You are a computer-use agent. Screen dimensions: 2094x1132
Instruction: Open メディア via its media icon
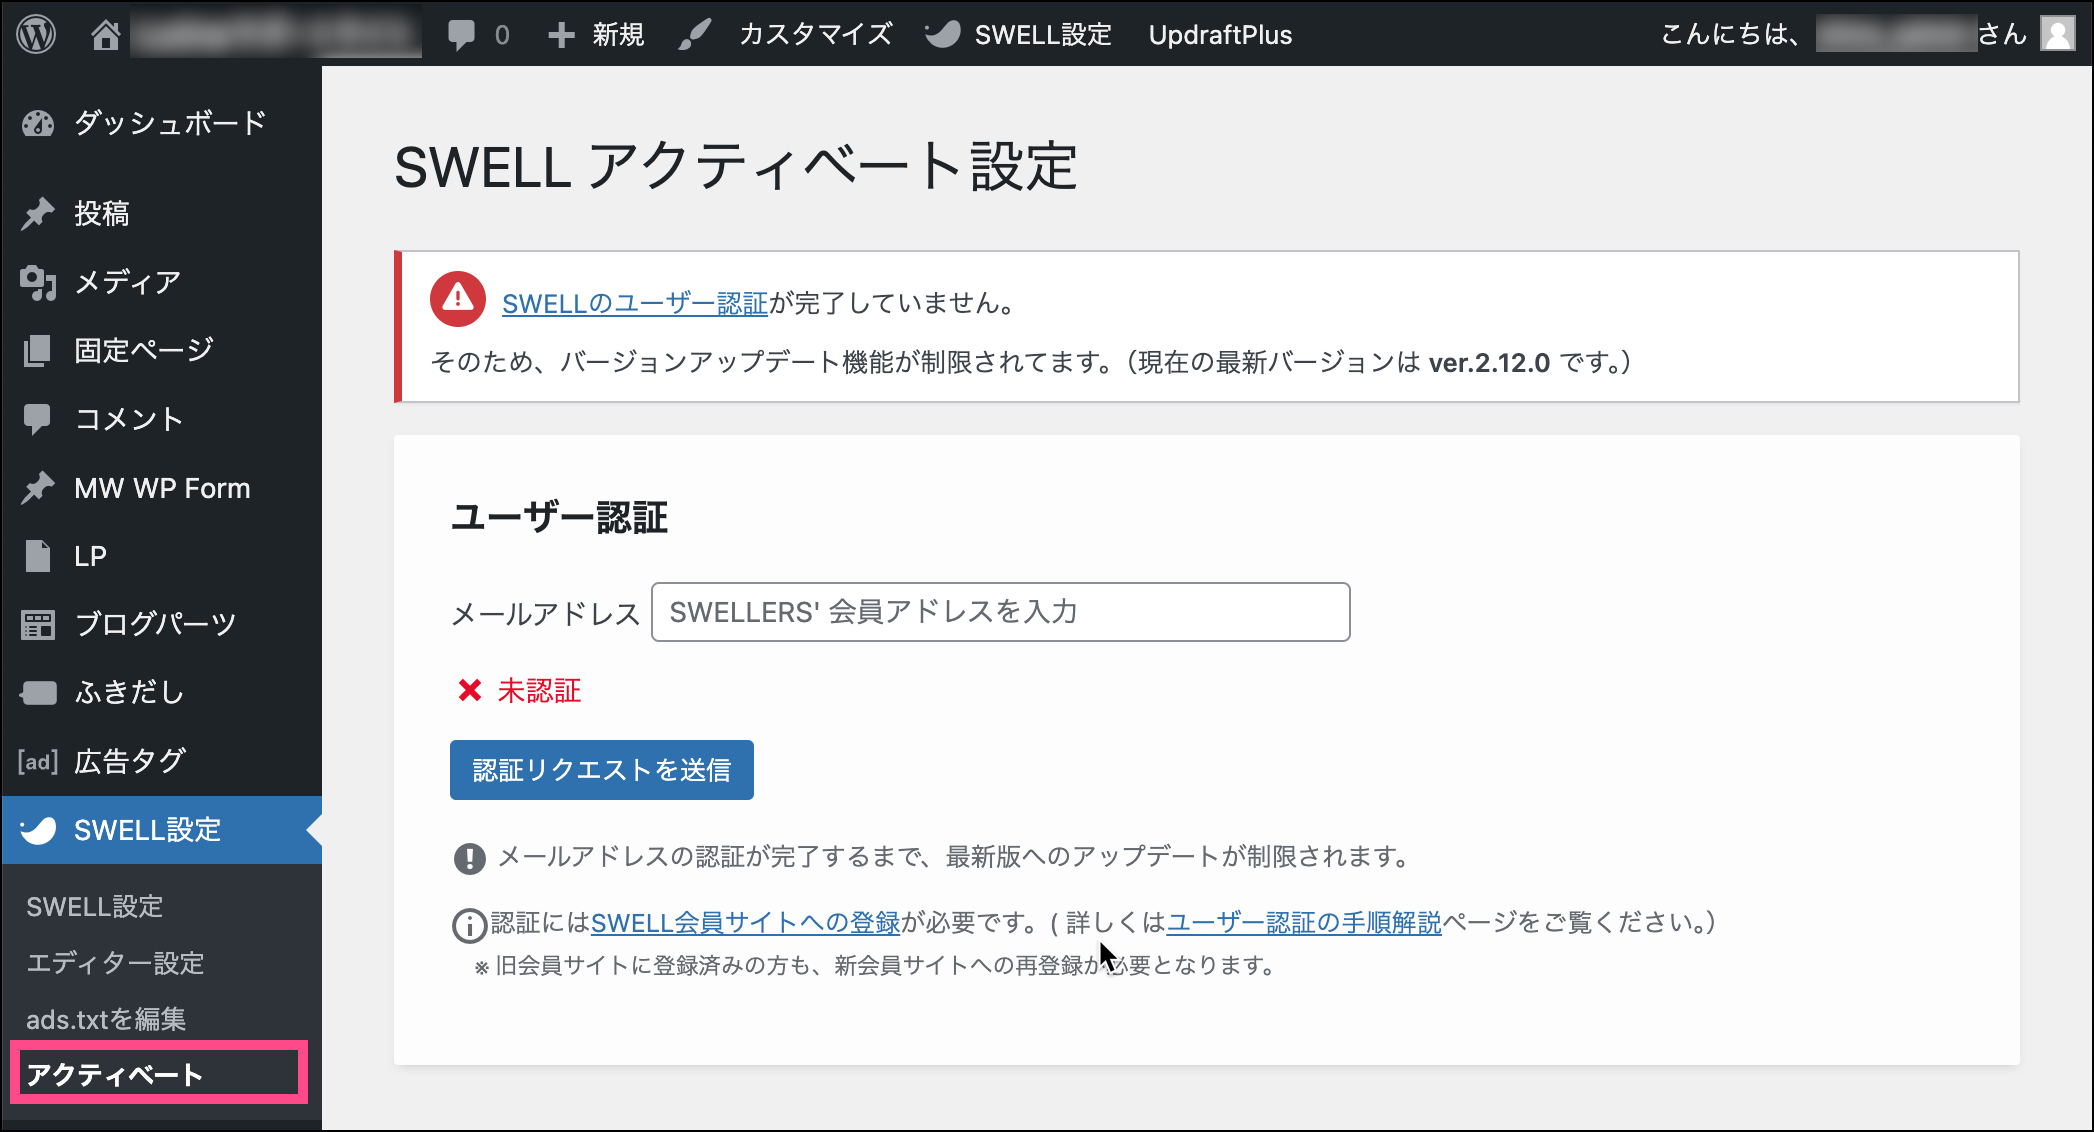tap(38, 283)
